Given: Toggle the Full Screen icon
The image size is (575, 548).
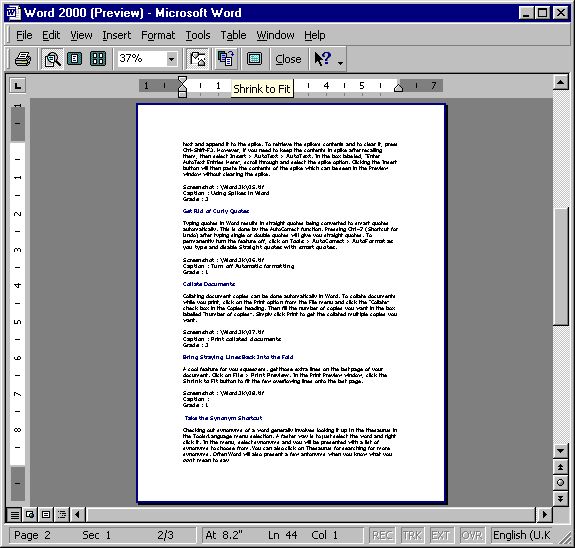Looking at the screenshot, I should pos(254,59).
